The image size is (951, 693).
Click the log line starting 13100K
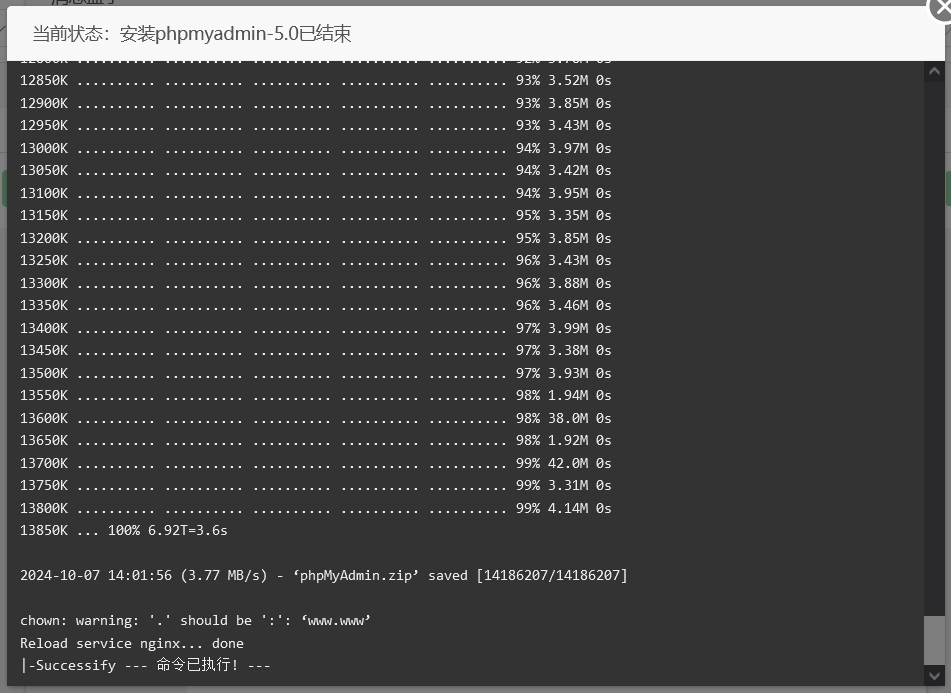pyautogui.click(x=315, y=193)
